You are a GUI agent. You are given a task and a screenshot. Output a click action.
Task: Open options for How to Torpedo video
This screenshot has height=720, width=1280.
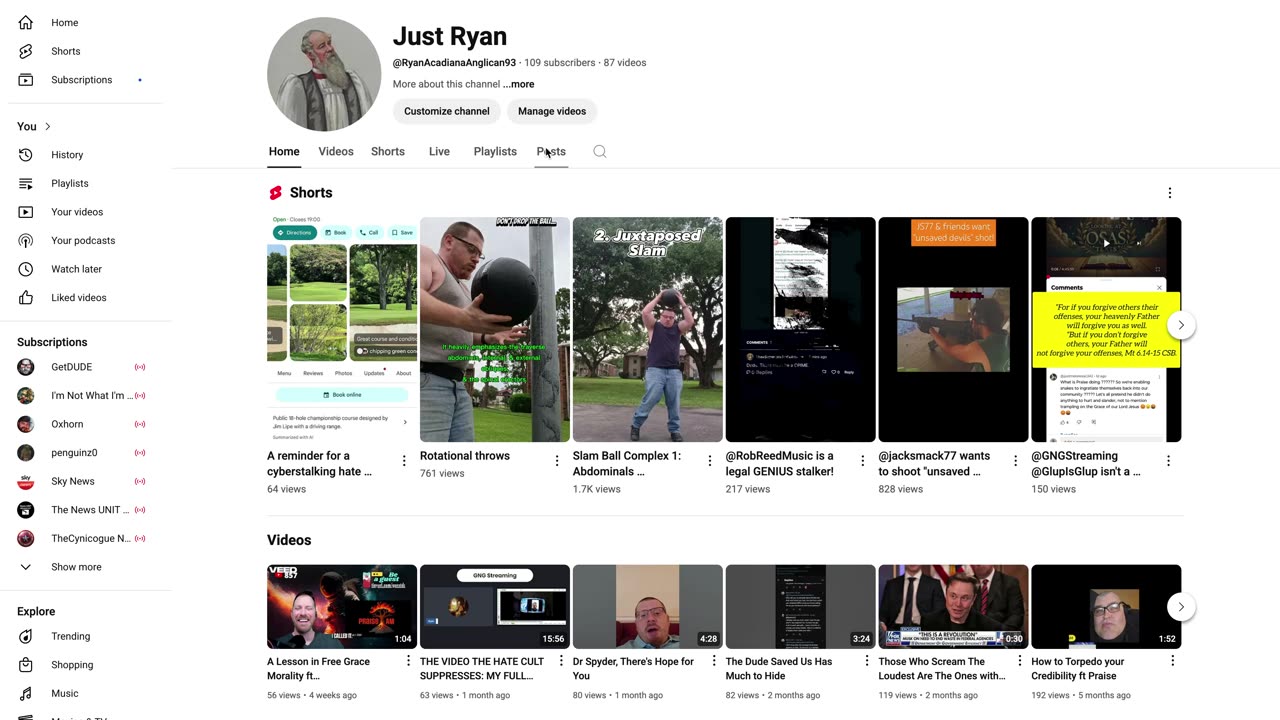(x=1173, y=661)
